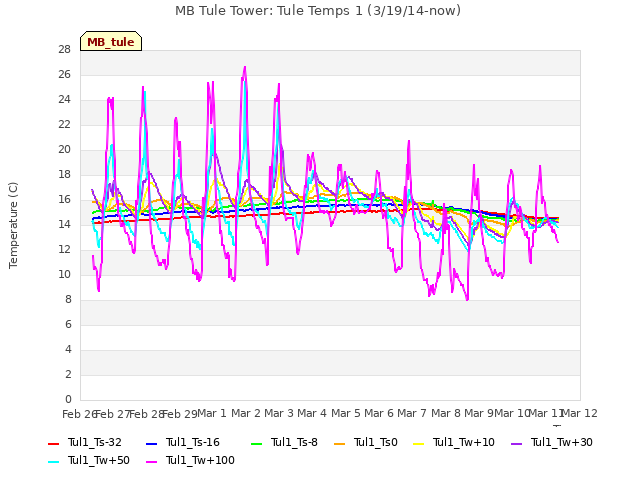The width and height of the screenshot is (640, 480).
Task: Click the MB_tule label tab
Action: 111,41
